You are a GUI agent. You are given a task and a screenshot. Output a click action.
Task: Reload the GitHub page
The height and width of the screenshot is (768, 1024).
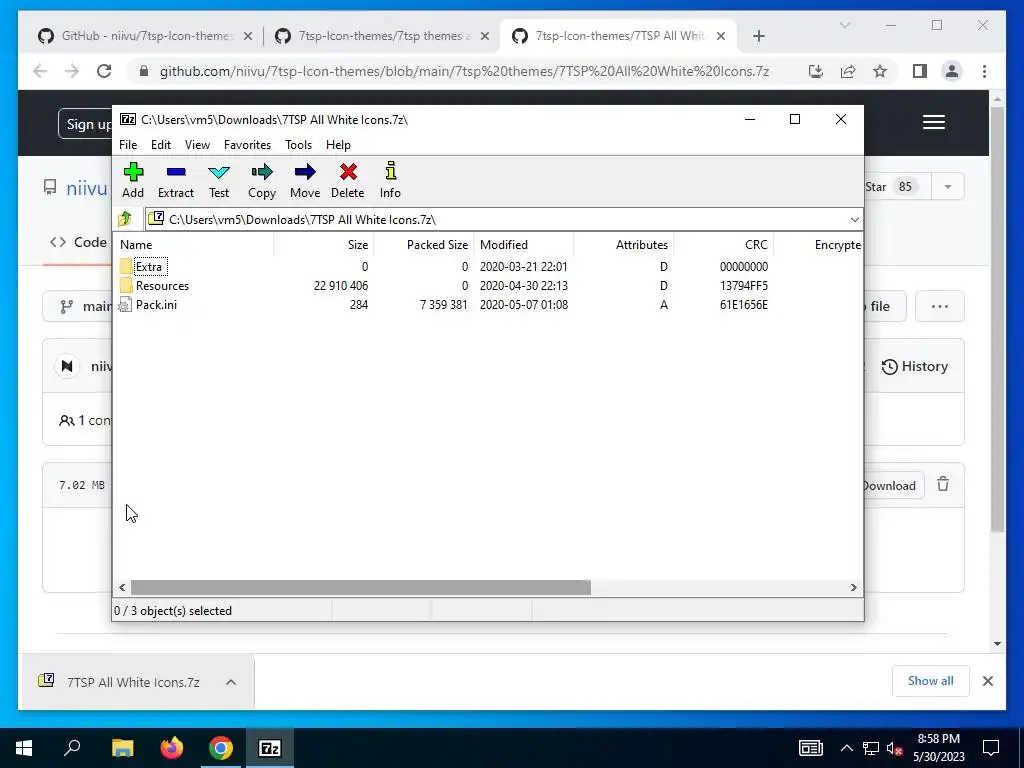(x=104, y=71)
